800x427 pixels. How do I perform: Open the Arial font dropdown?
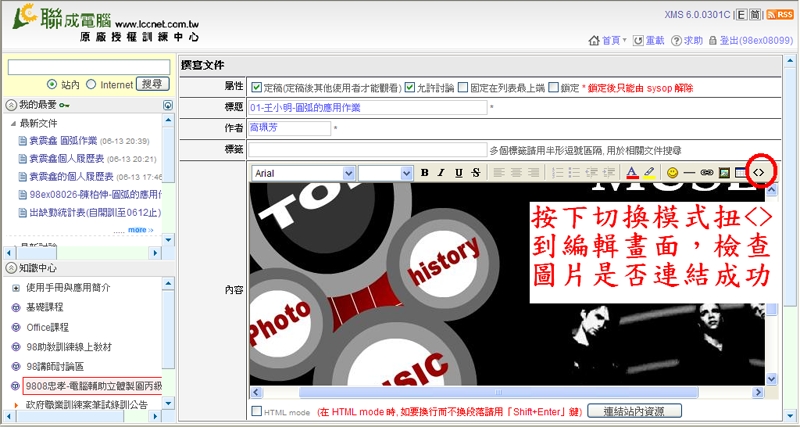coord(302,172)
